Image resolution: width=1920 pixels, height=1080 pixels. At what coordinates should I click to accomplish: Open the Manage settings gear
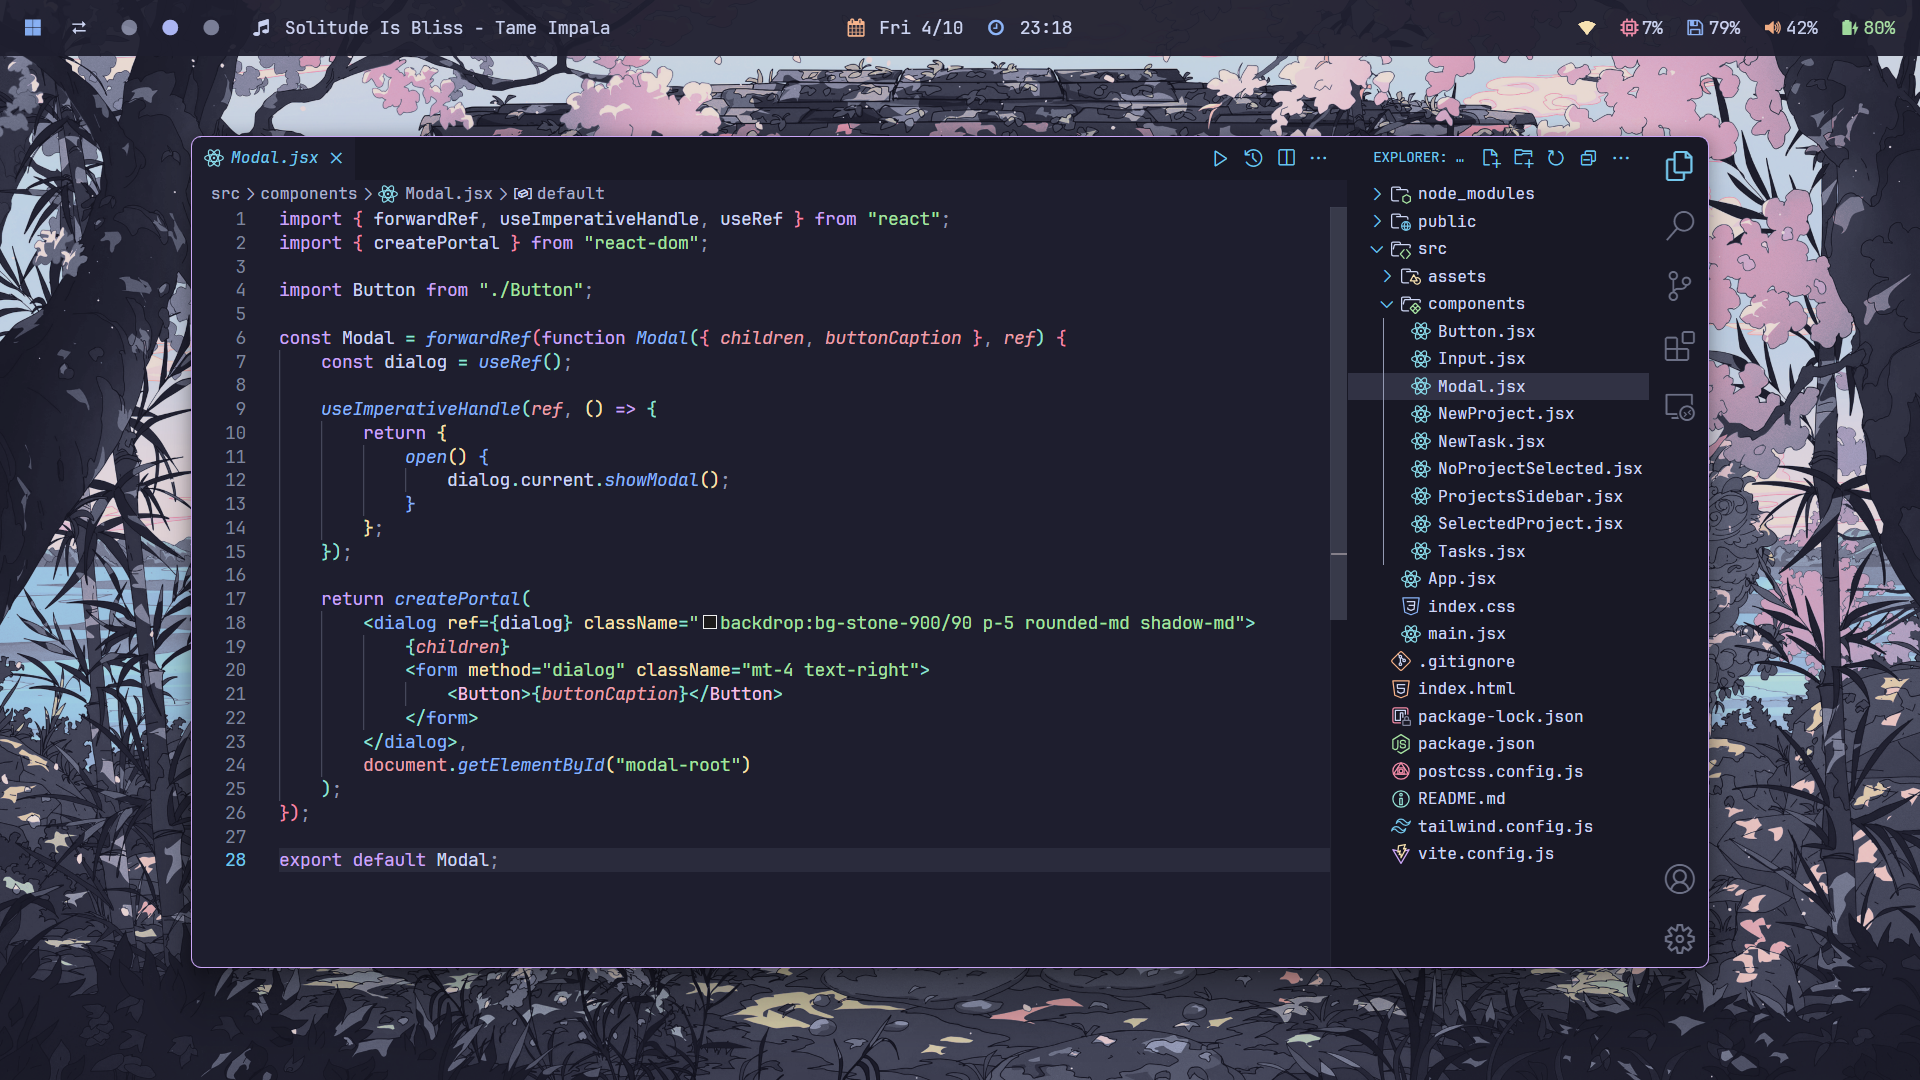[x=1679, y=939]
